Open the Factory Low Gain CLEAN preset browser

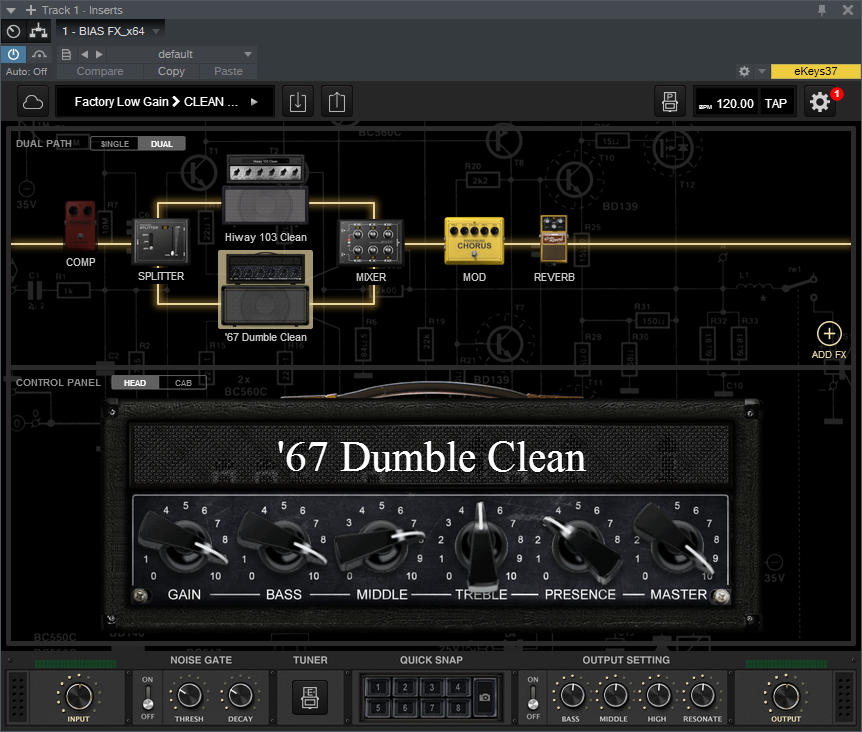pyautogui.click(x=164, y=102)
